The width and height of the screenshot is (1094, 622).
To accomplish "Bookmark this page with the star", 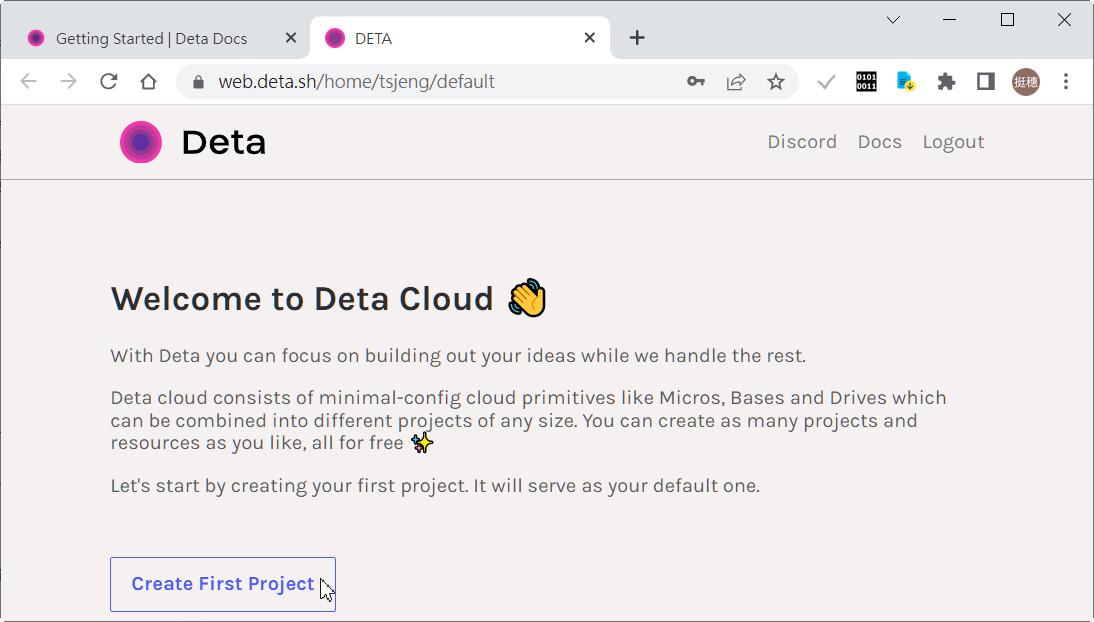I will (x=776, y=82).
